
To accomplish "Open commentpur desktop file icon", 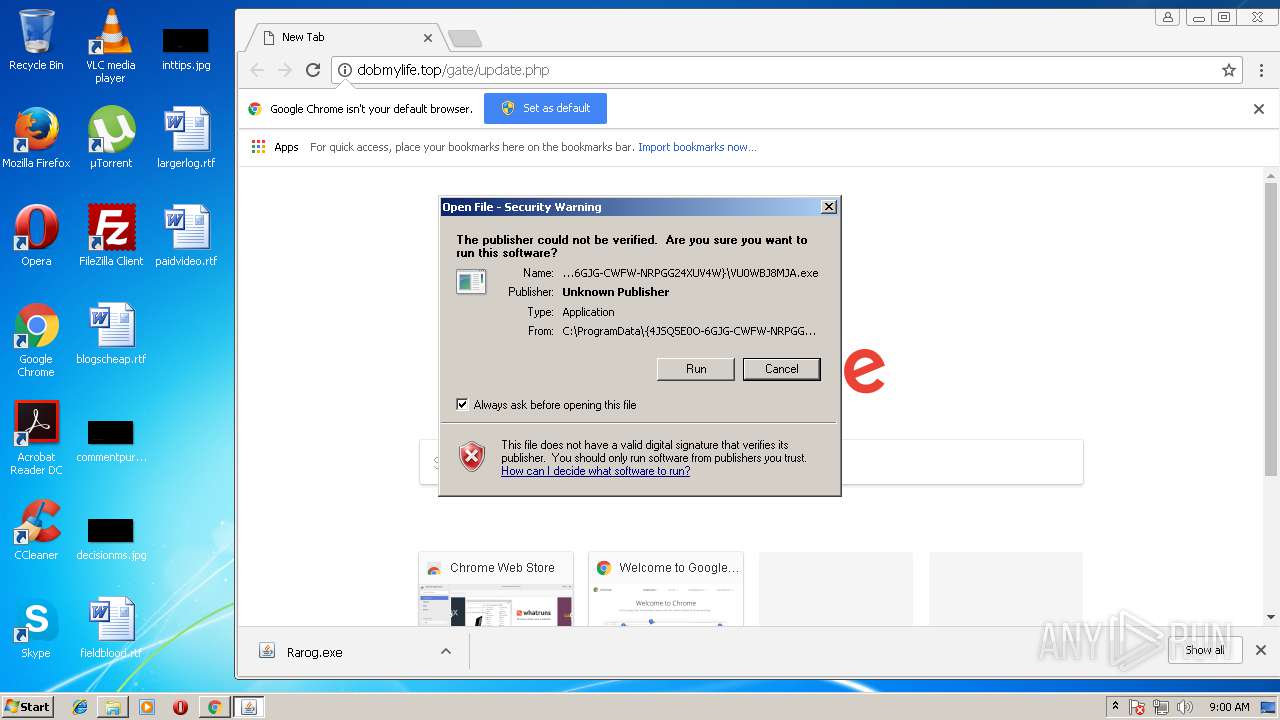I will [110, 440].
